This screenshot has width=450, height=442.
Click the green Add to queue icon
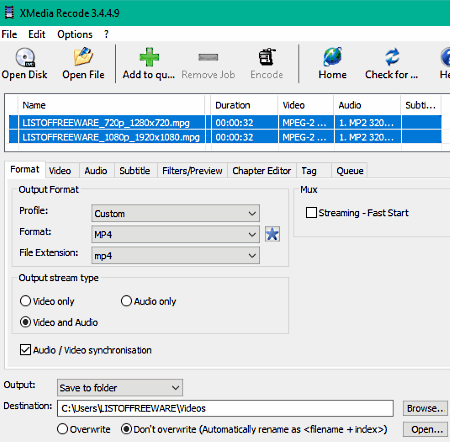tap(149, 57)
